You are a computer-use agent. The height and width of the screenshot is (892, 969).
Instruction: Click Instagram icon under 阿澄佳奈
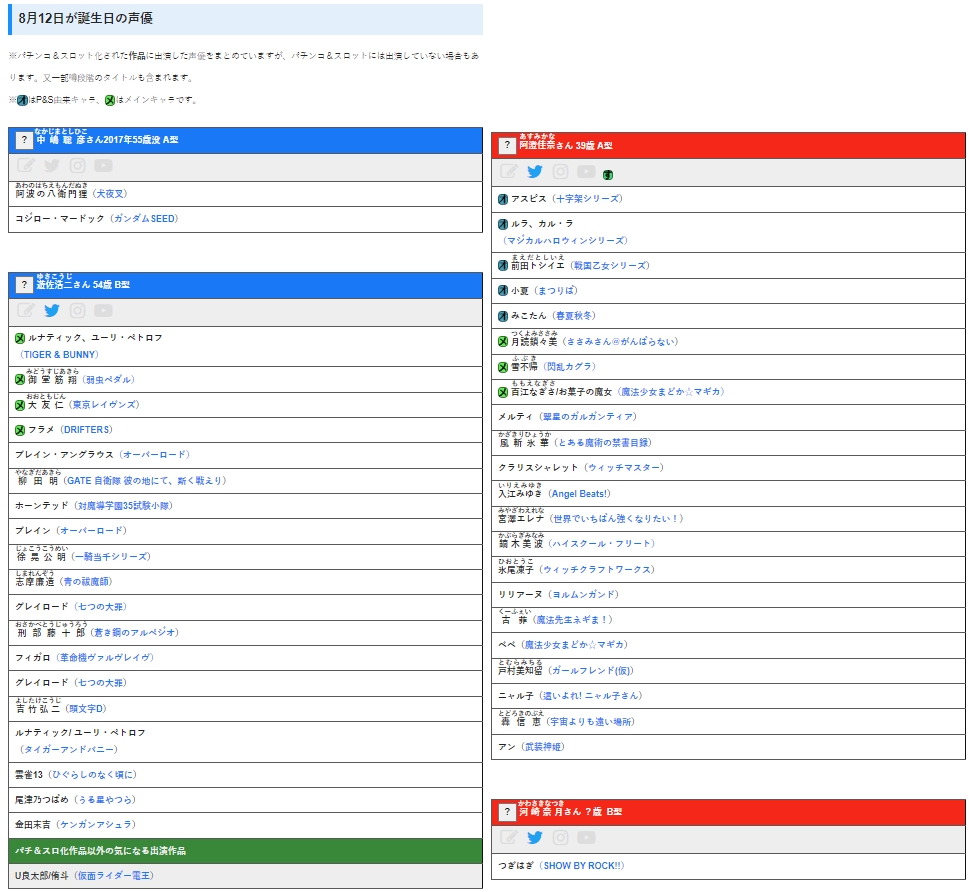pos(561,172)
